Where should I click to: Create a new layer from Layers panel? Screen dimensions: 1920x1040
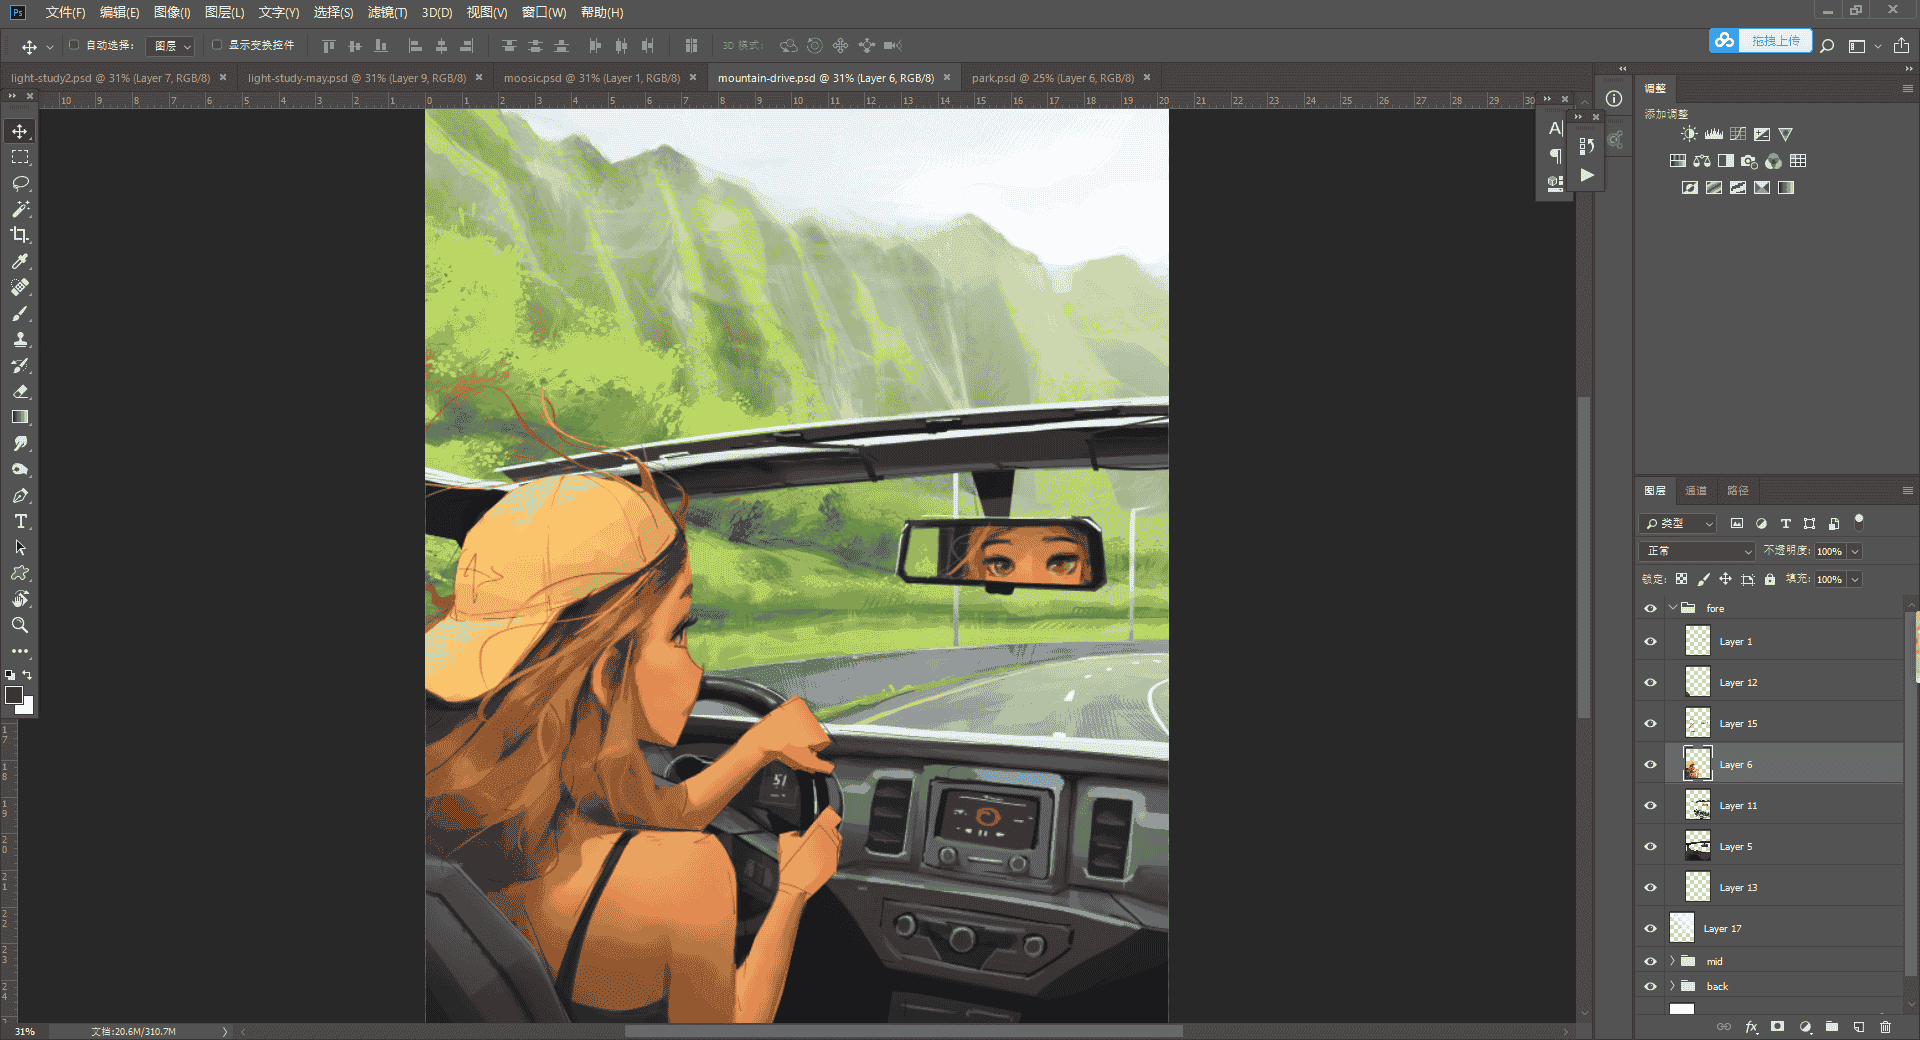click(1859, 1027)
